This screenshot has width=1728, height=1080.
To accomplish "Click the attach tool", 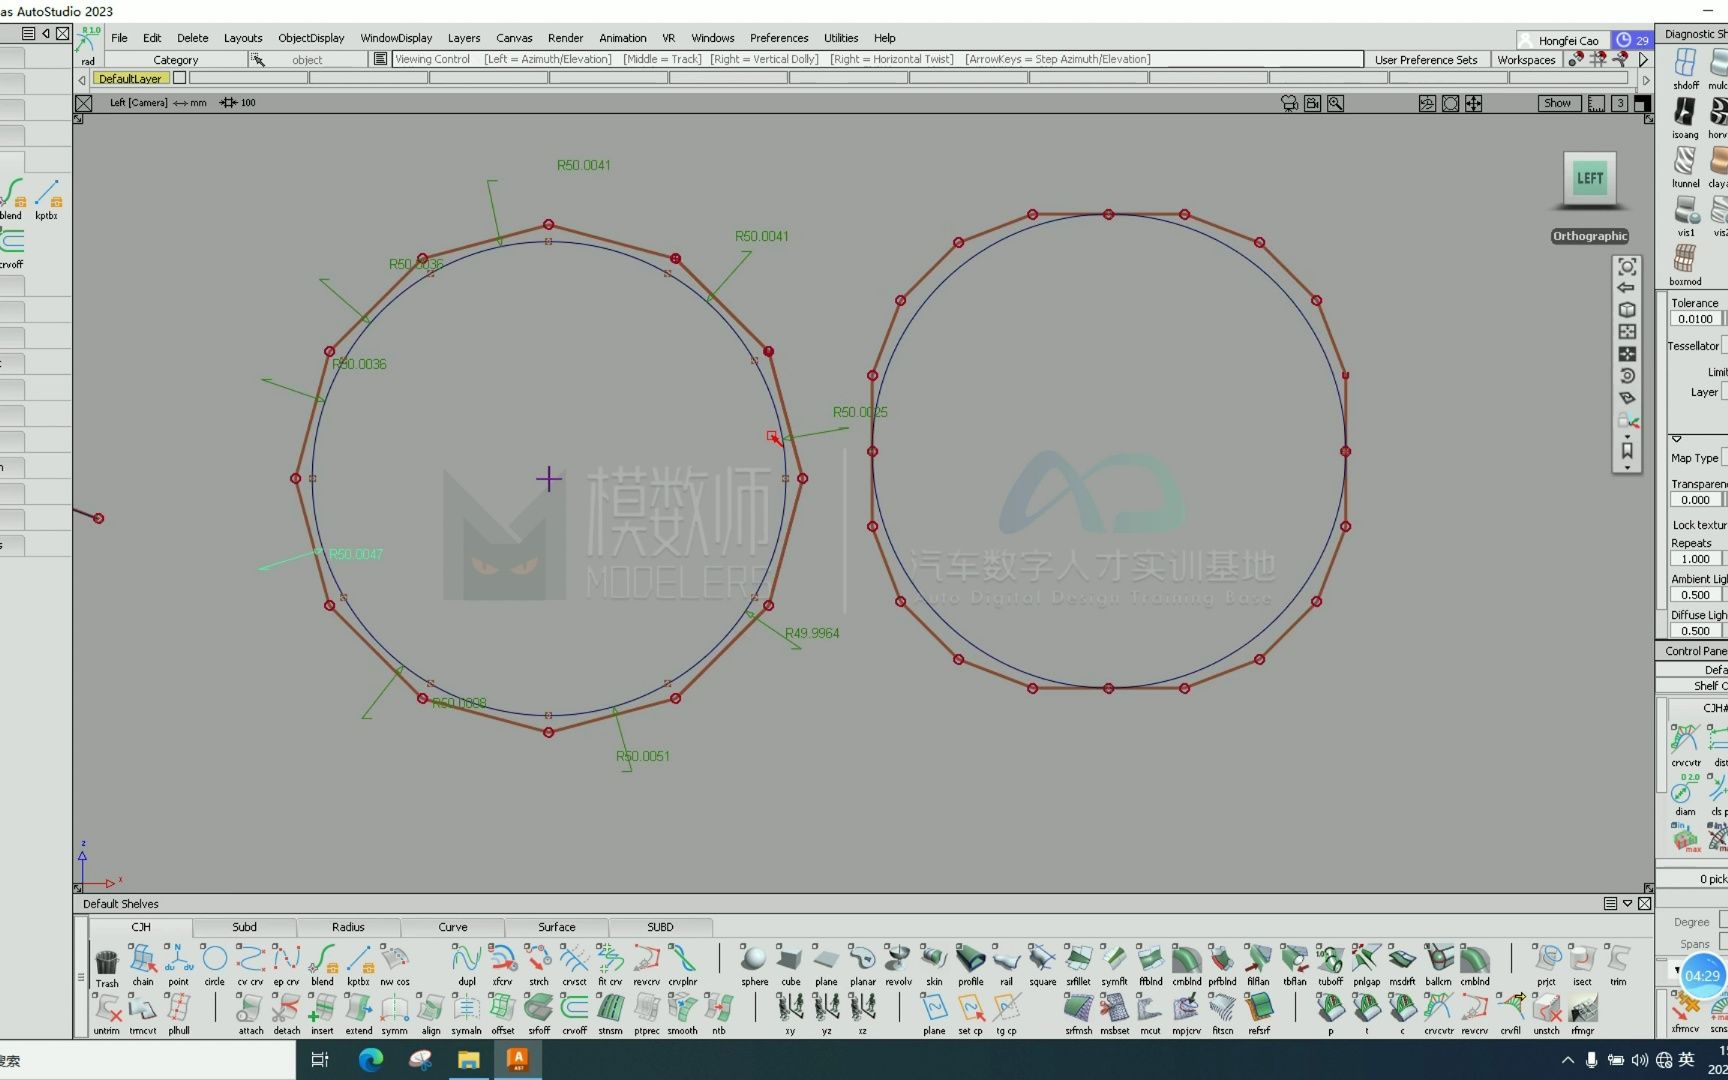I will [x=250, y=1014].
